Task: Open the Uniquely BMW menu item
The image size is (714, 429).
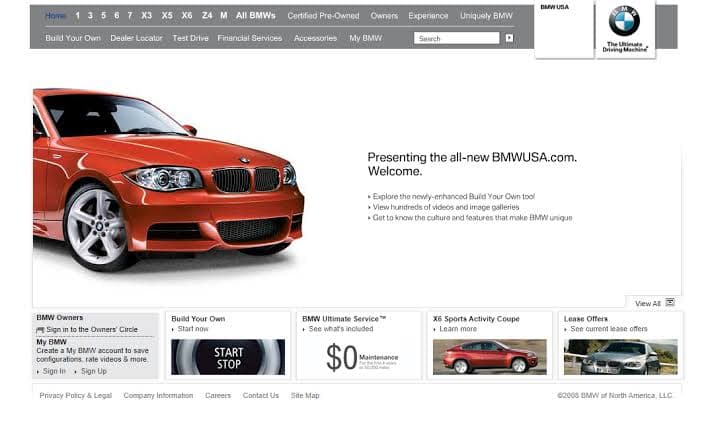Action: click(486, 16)
